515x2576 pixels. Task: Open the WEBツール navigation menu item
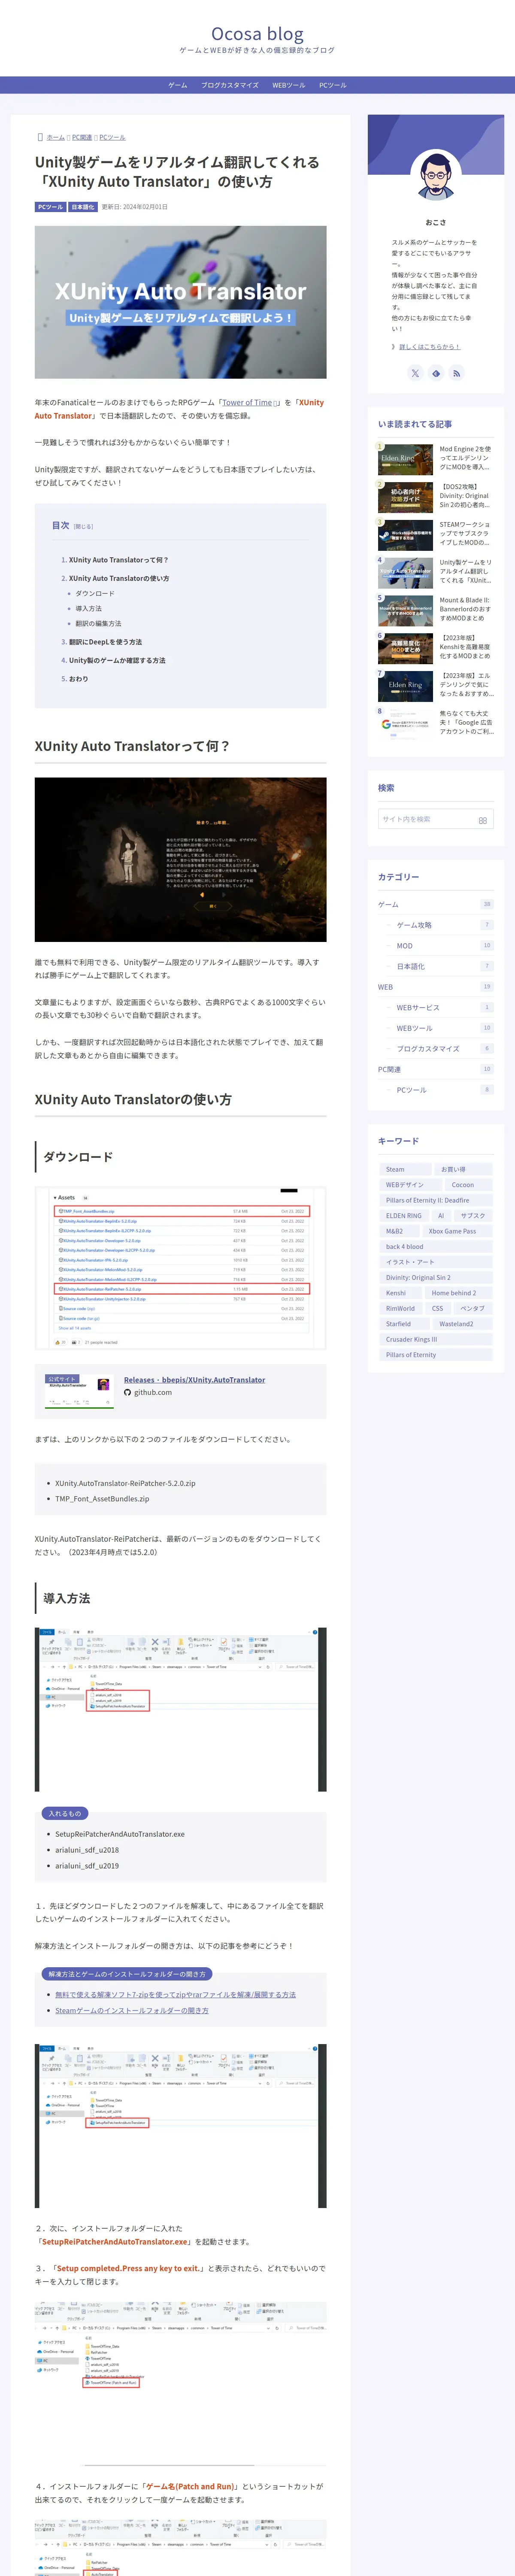(289, 85)
